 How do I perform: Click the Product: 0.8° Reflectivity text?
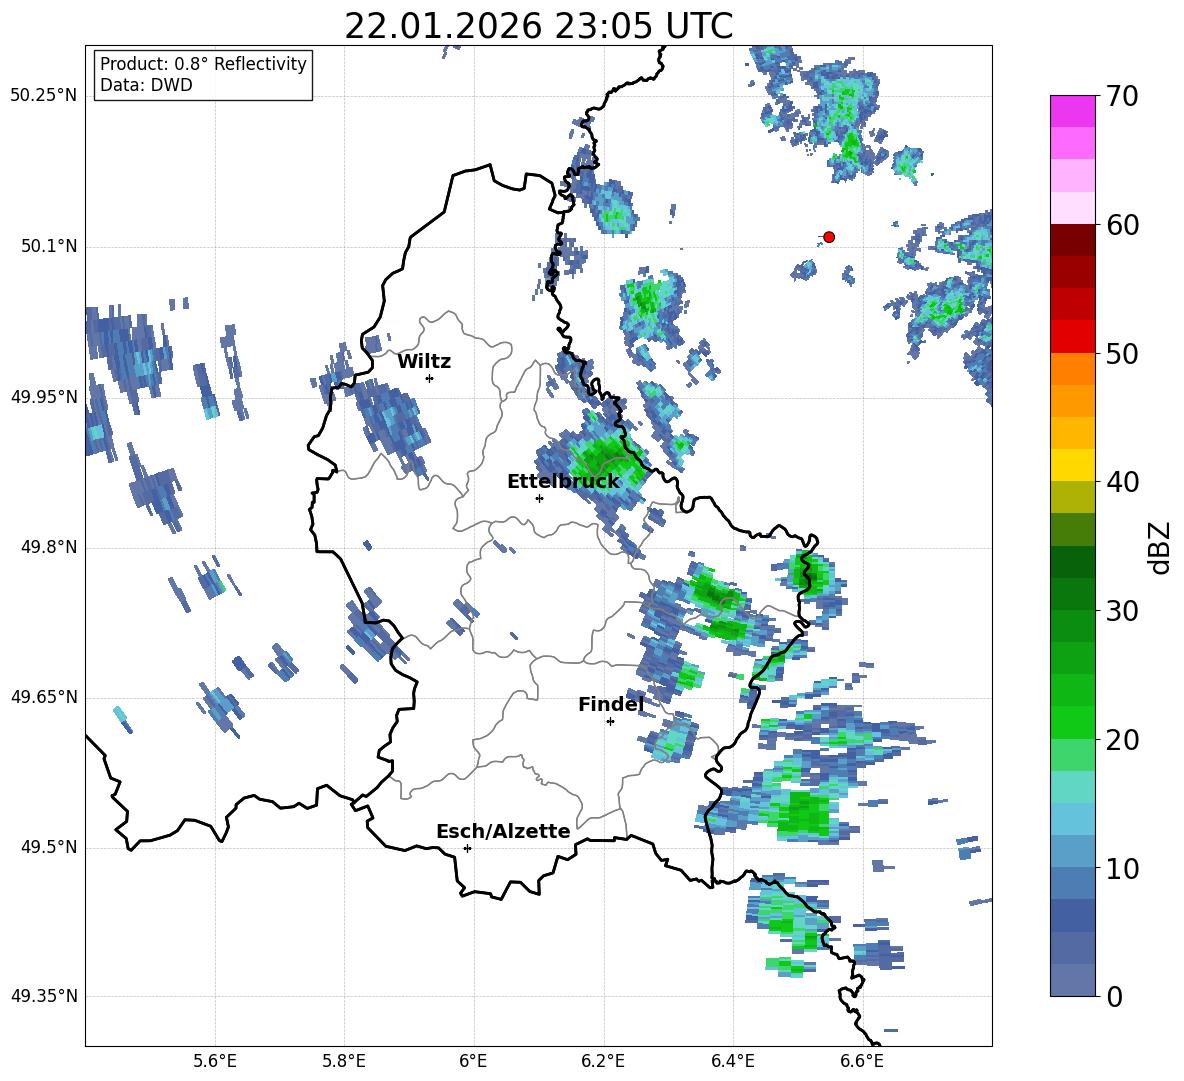point(203,64)
